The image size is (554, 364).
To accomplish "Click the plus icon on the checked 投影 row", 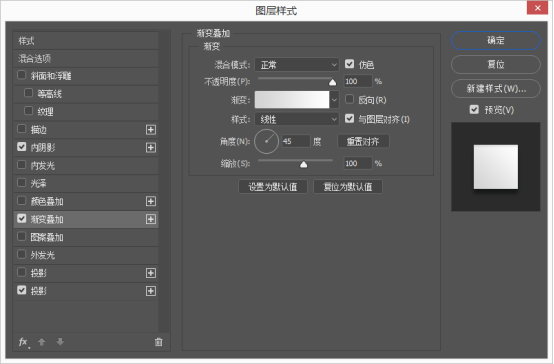I will tap(151, 291).
